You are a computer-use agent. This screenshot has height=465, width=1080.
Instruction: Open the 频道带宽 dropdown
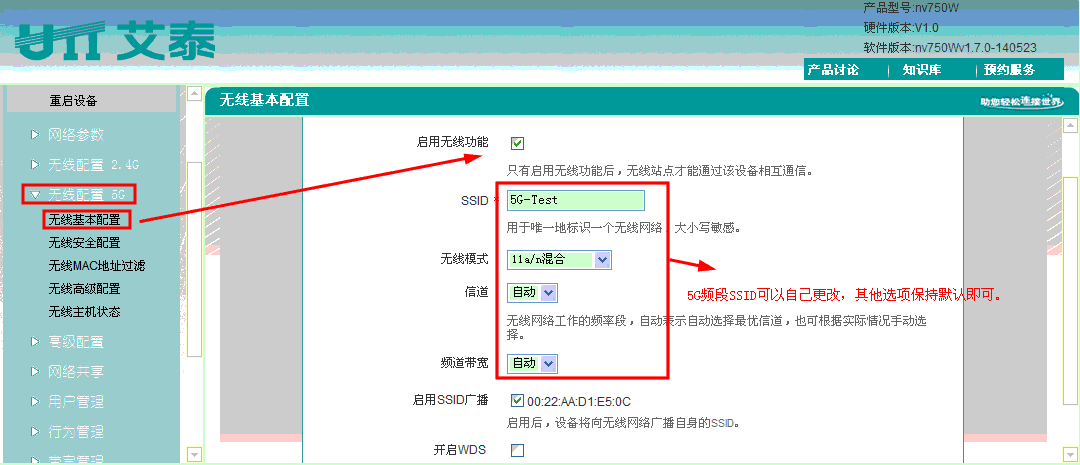[x=548, y=364]
